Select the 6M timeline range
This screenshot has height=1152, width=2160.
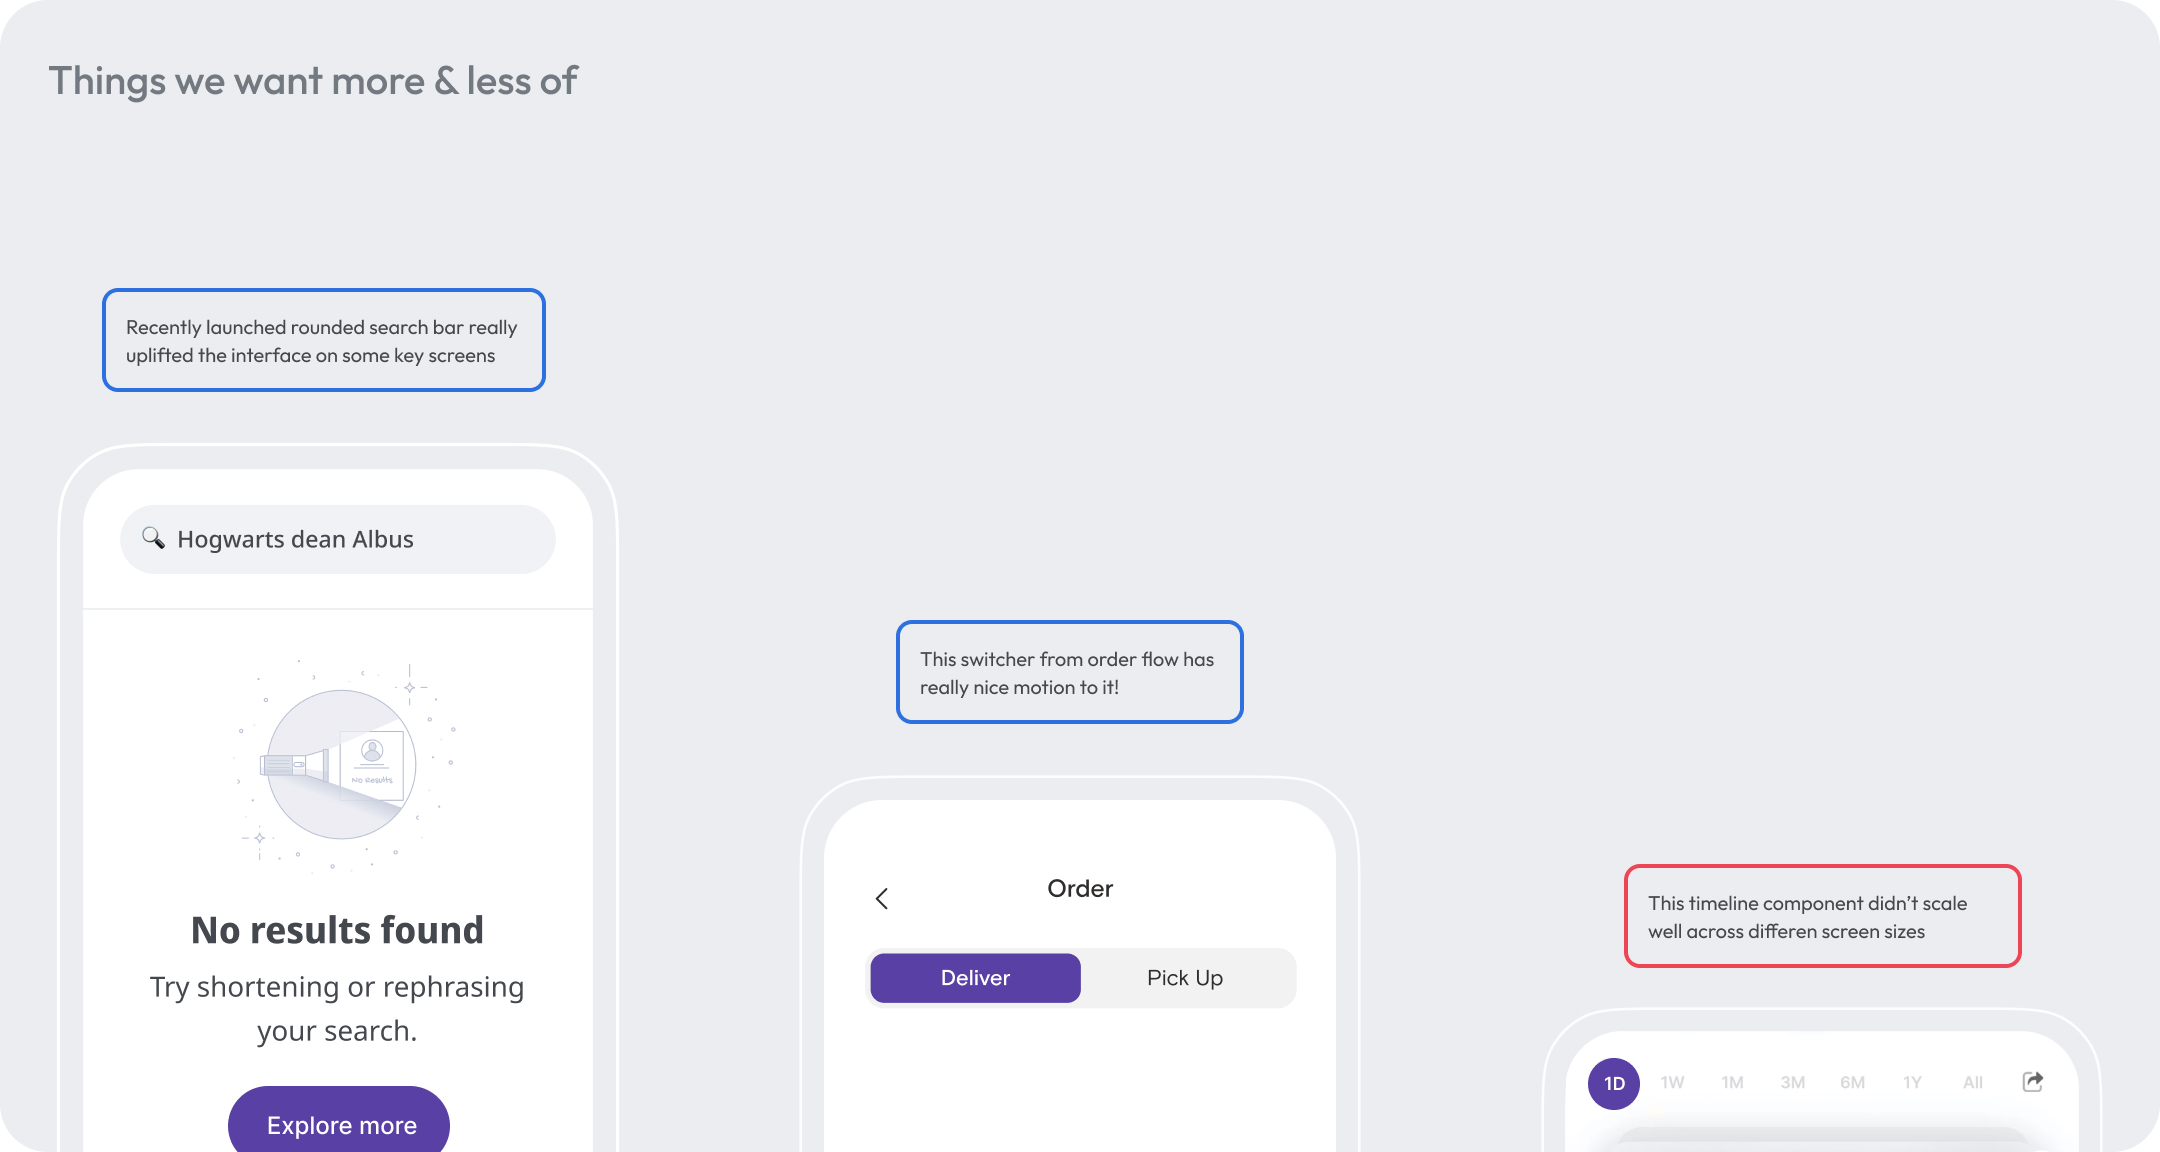[1852, 1083]
